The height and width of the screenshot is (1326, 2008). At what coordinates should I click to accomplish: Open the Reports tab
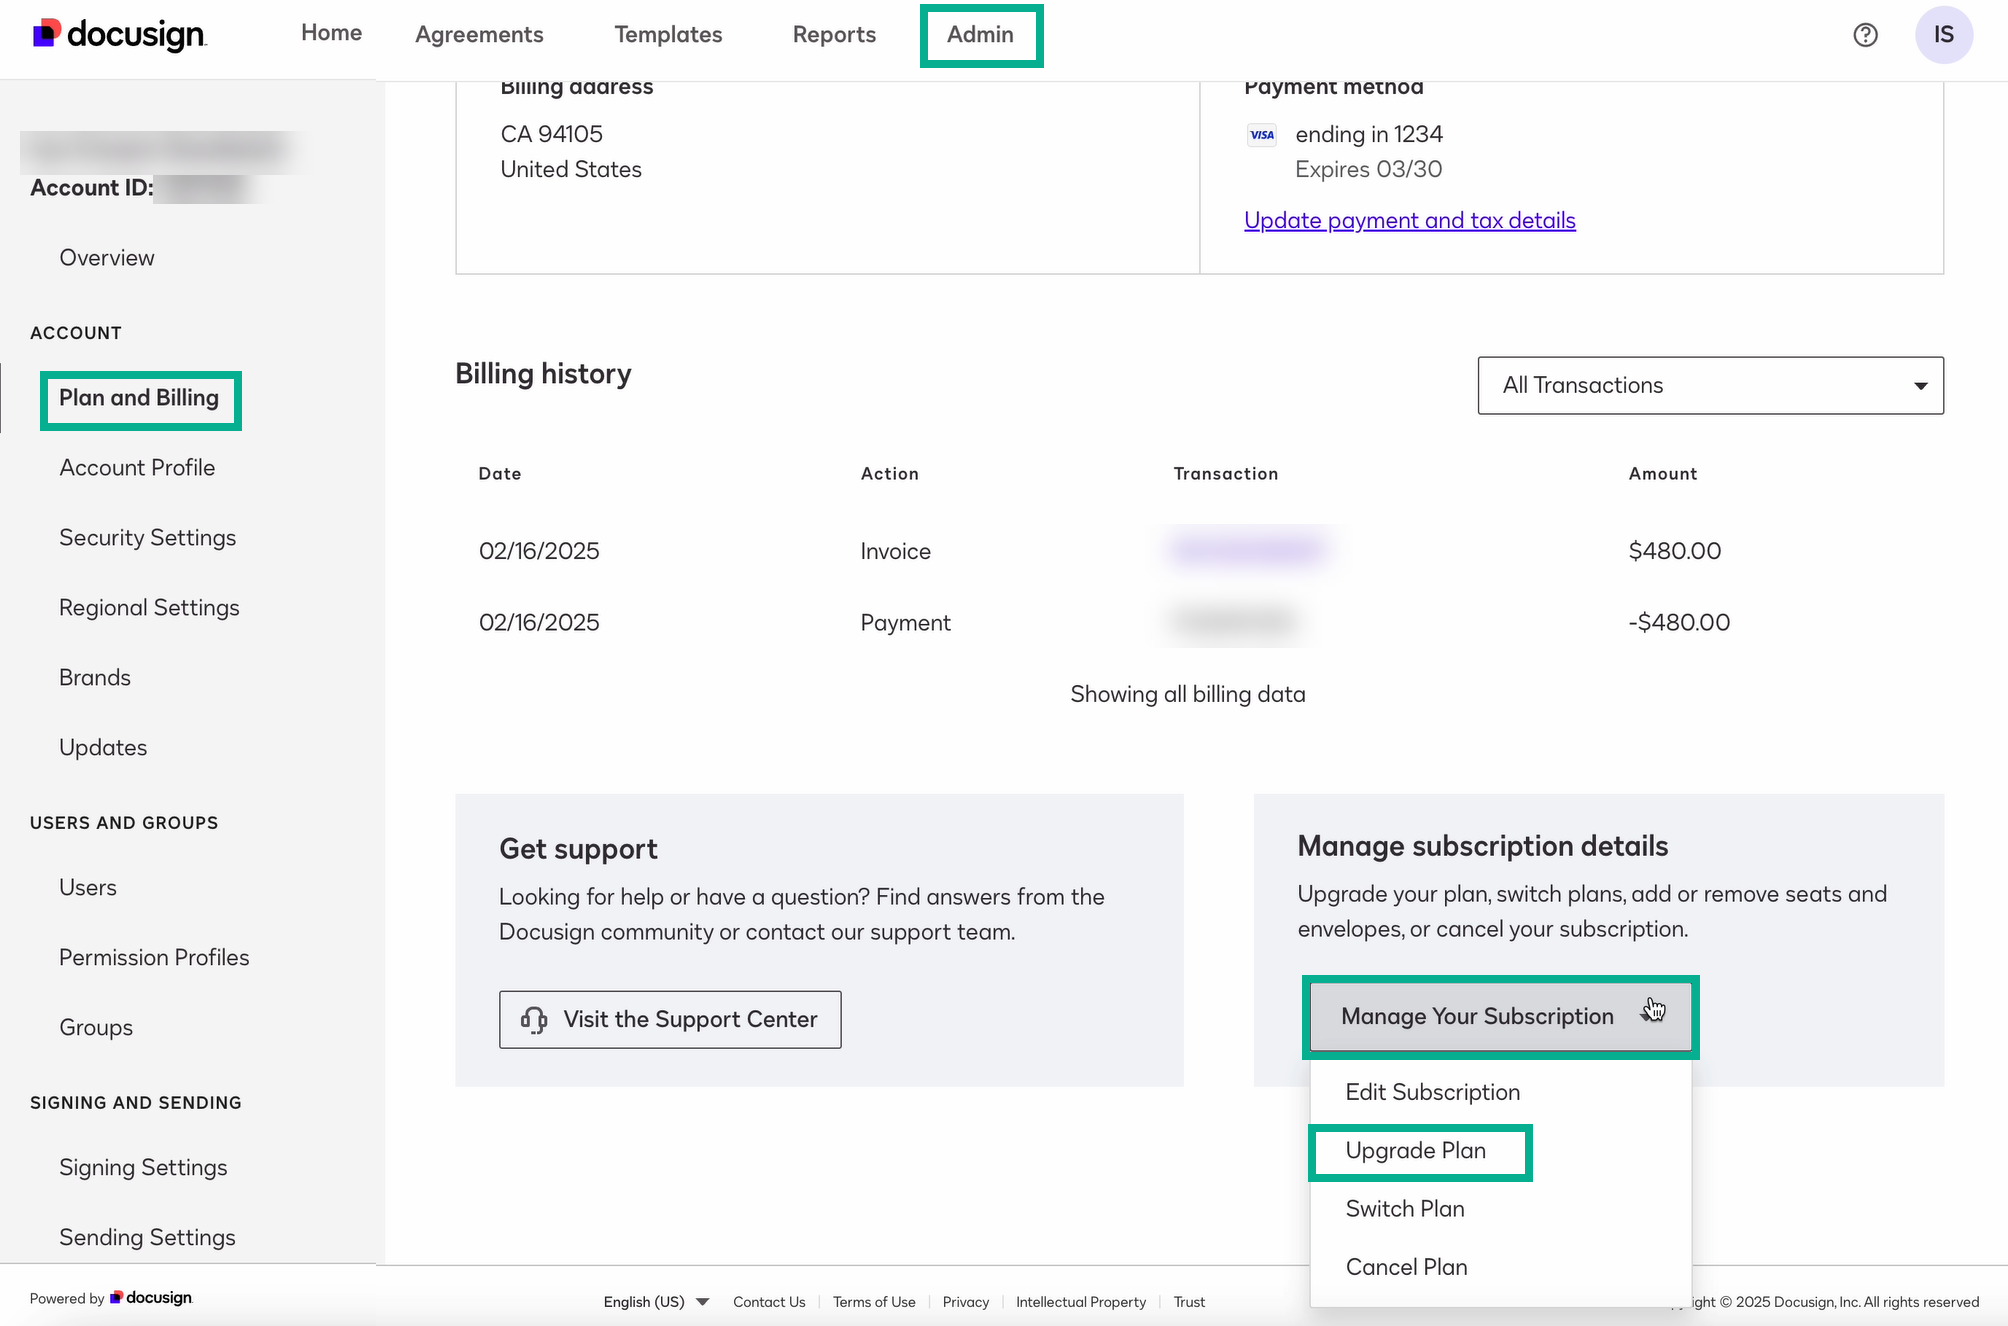[x=834, y=34]
